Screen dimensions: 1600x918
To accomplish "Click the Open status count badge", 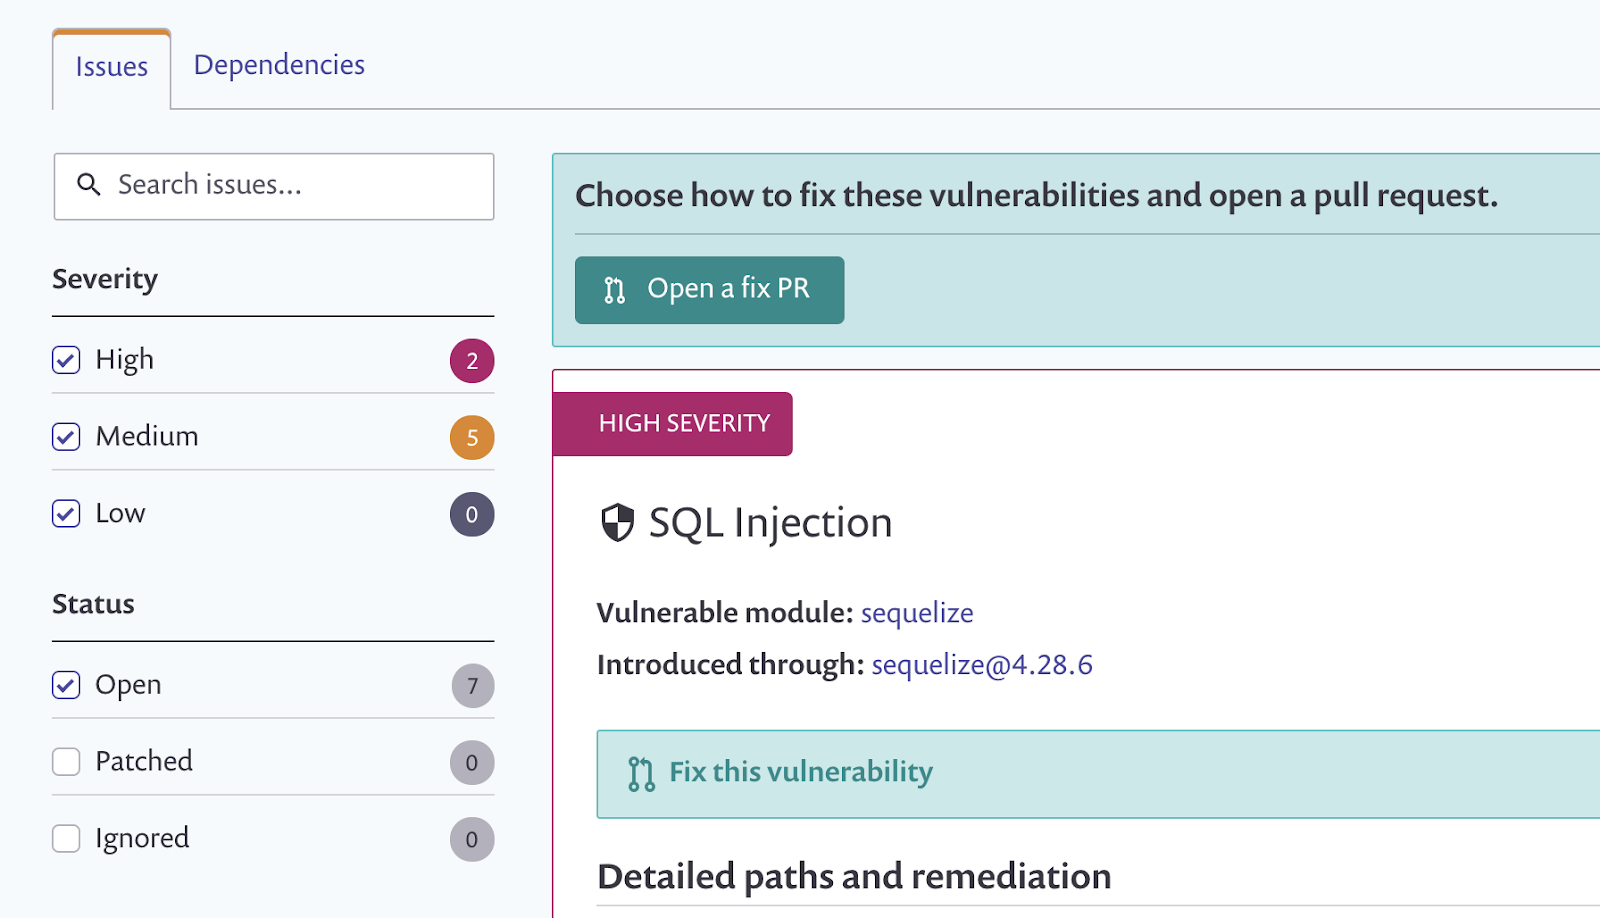I will [472, 686].
